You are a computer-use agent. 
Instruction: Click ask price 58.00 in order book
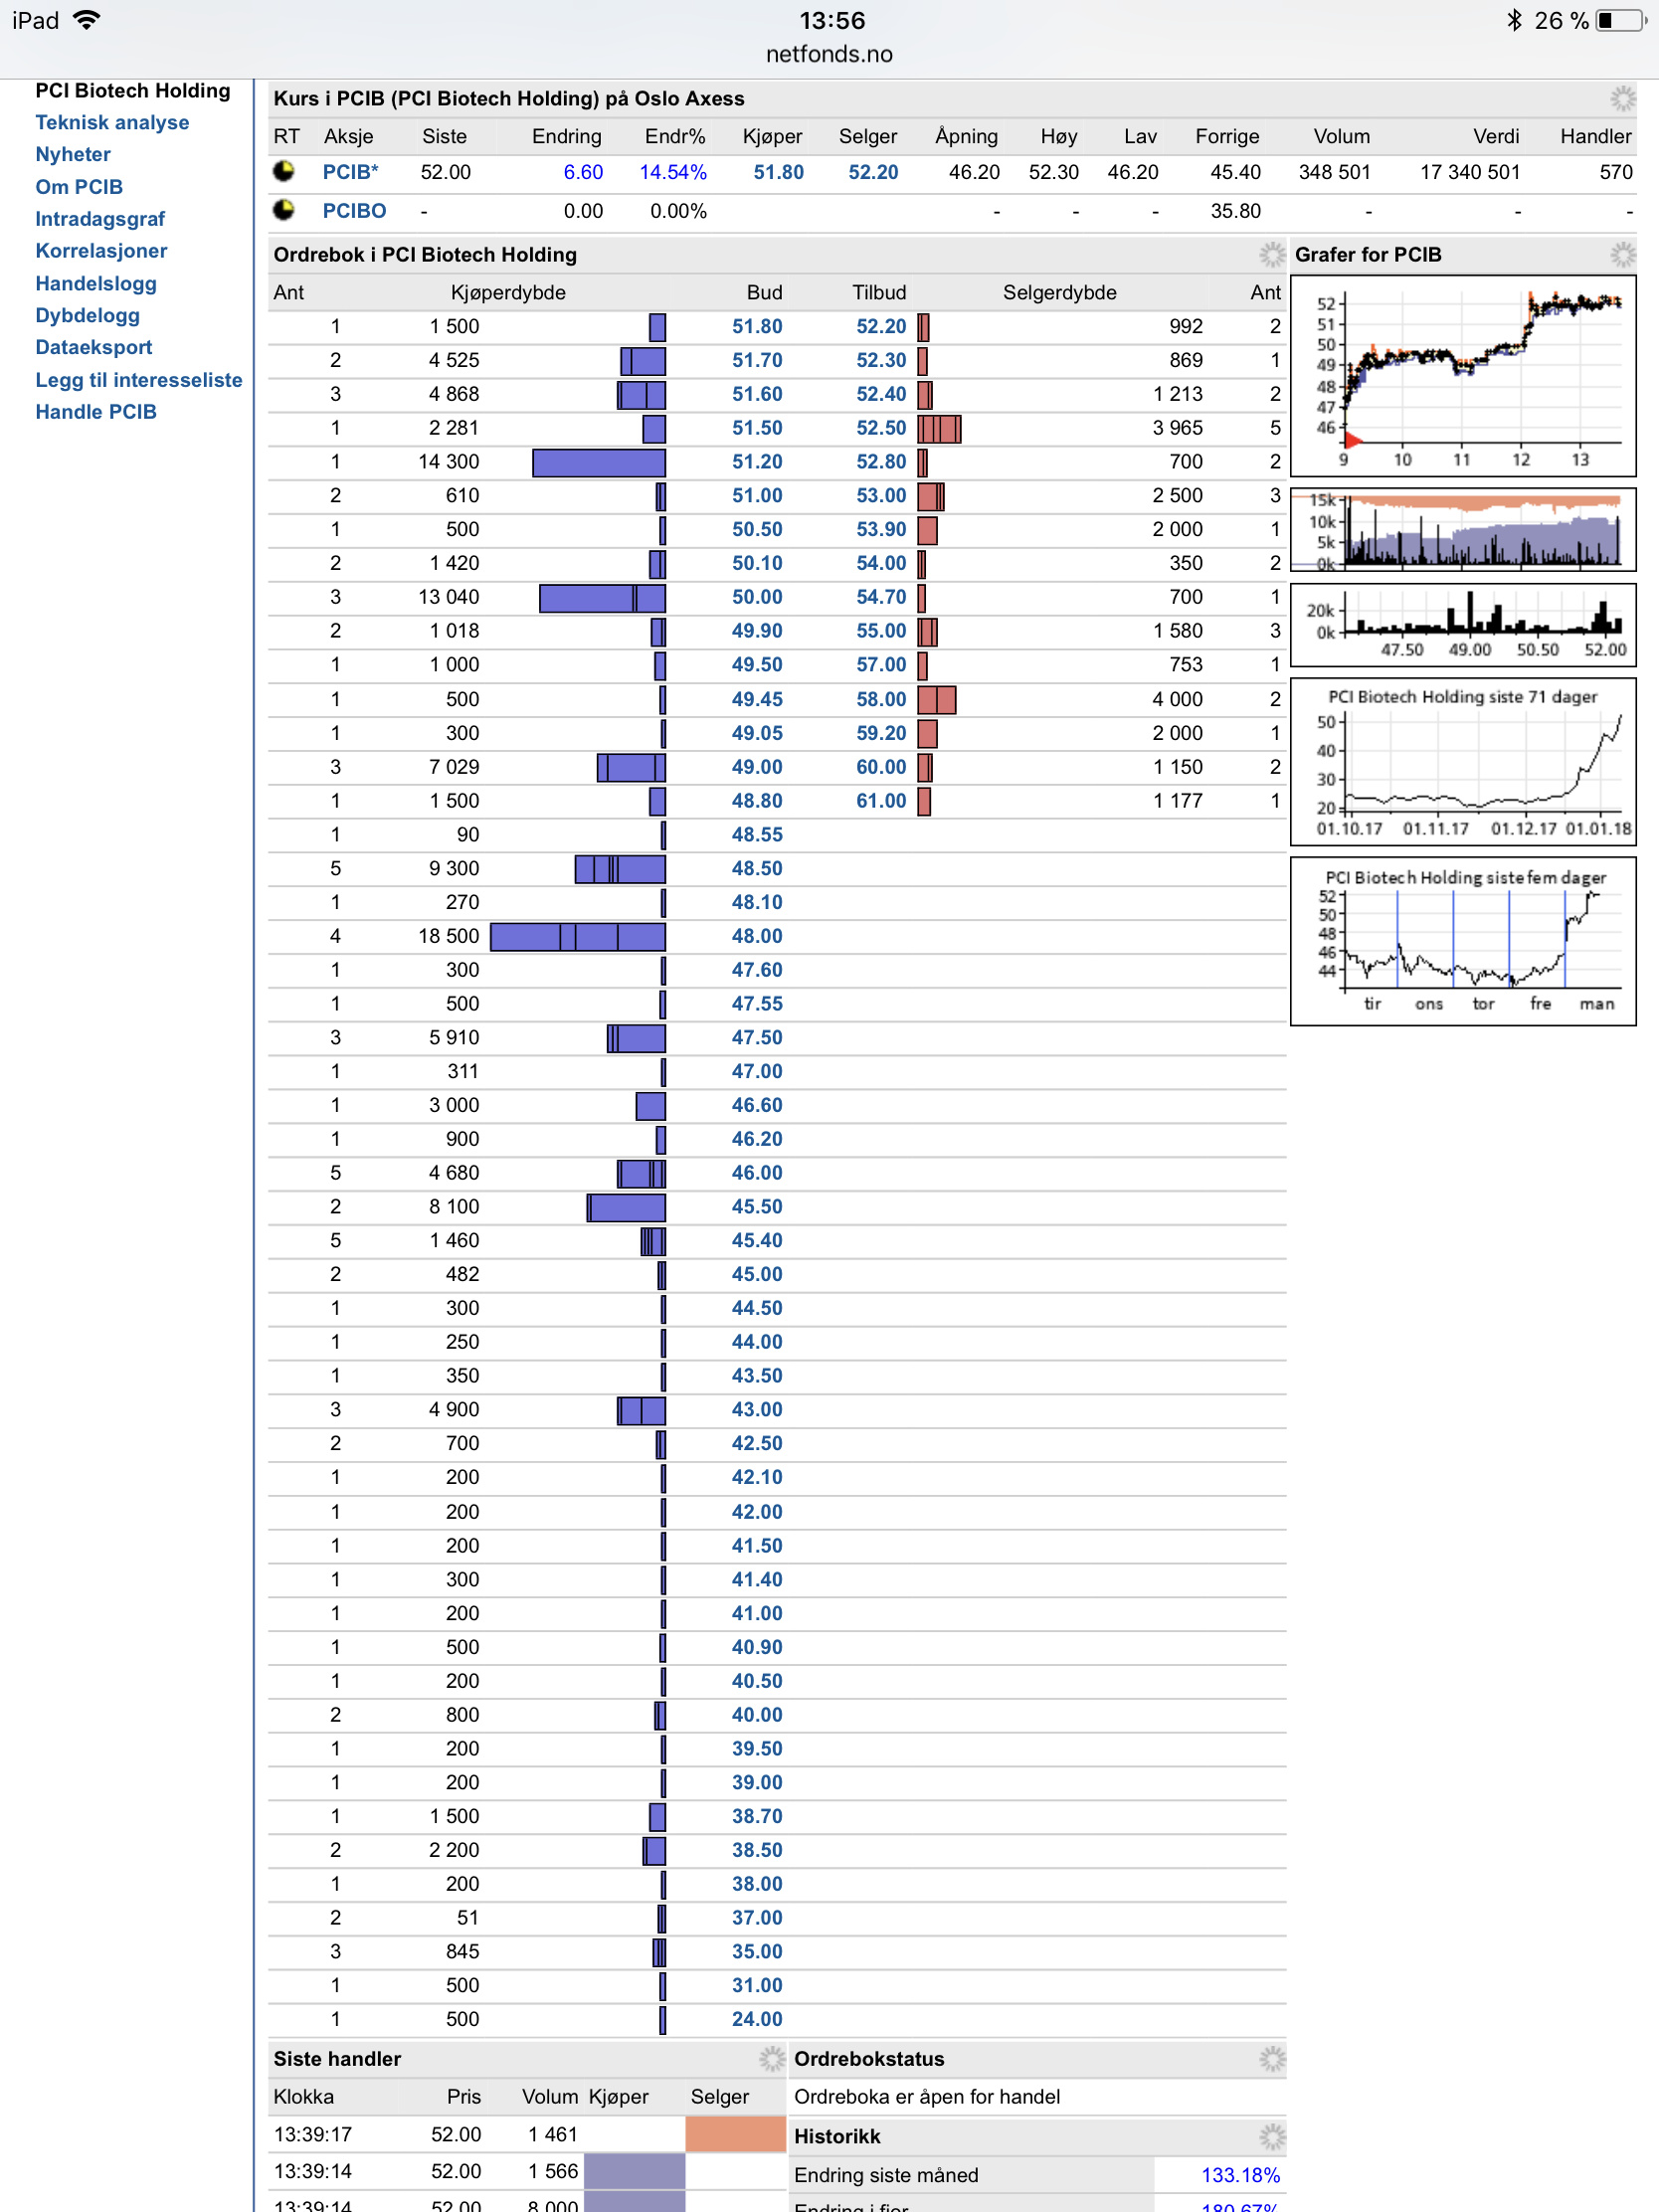tap(881, 699)
